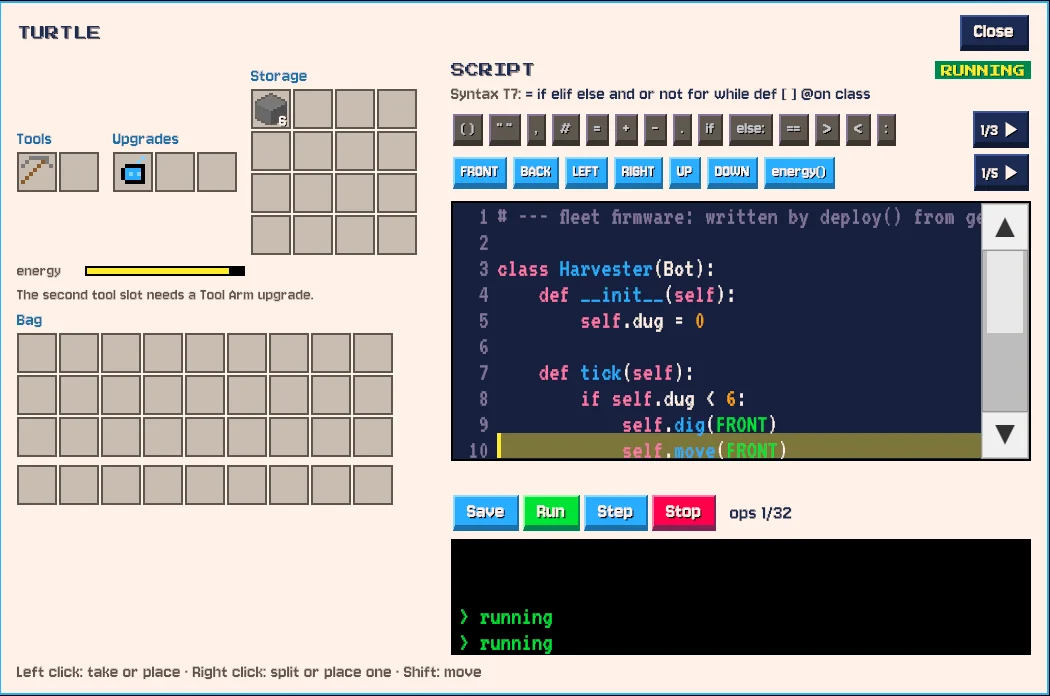The width and height of the screenshot is (1050, 696).
Task: Insert the == comparison snippet
Action: pyautogui.click(x=794, y=129)
